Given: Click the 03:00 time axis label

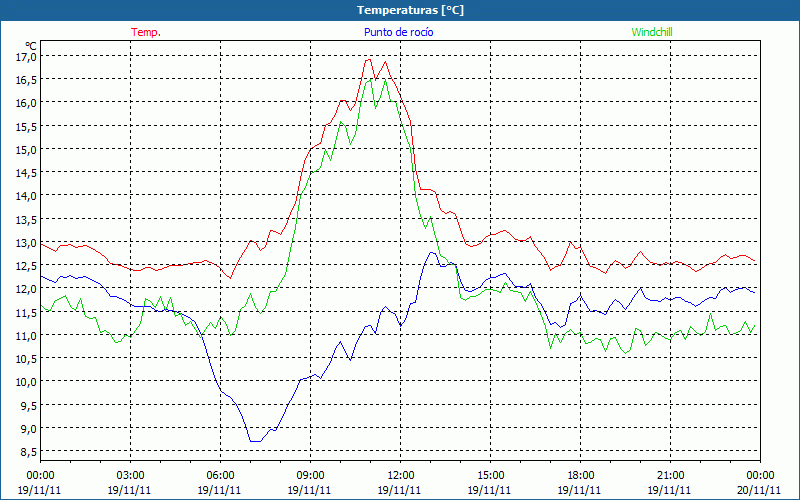Looking at the screenshot, I should pos(131,475).
